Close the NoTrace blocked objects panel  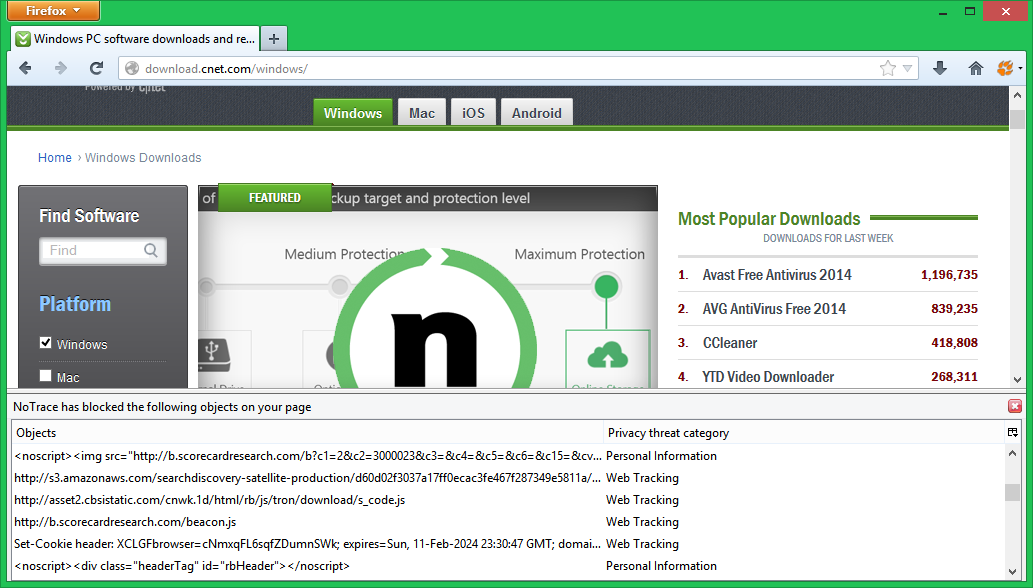pyautogui.click(x=1015, y=406)
